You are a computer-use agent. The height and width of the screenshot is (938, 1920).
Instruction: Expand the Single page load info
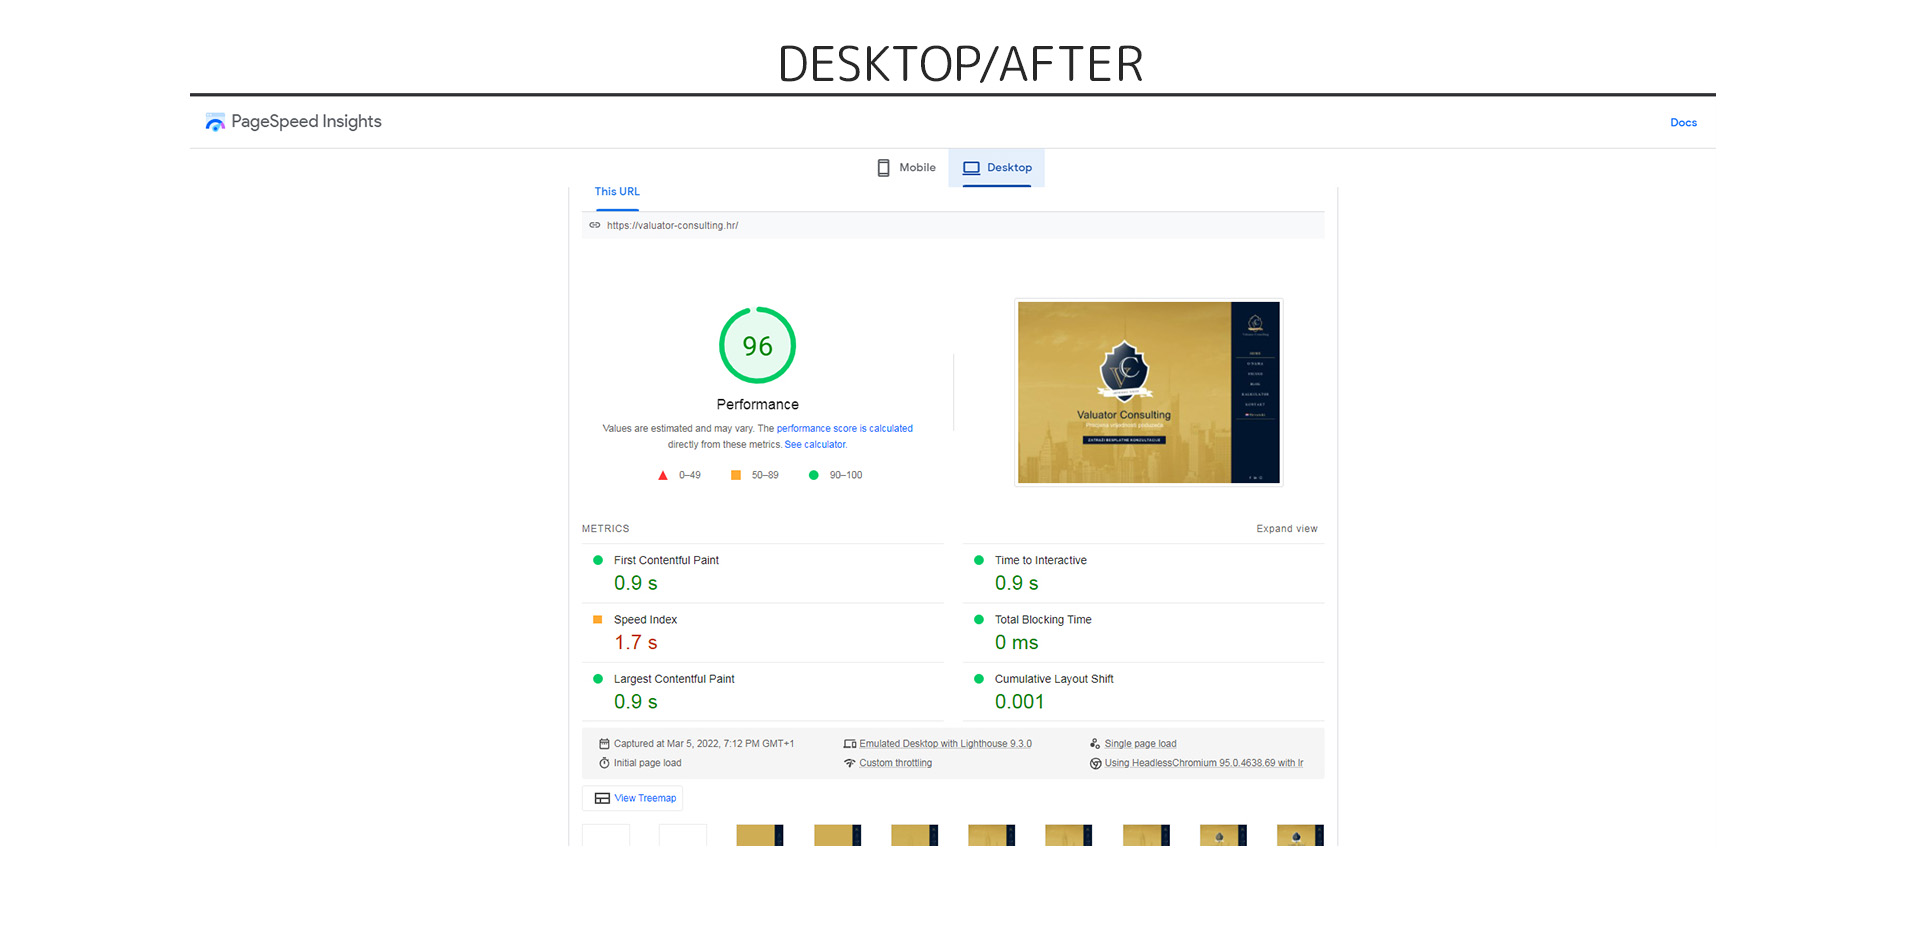[1140, 744]
